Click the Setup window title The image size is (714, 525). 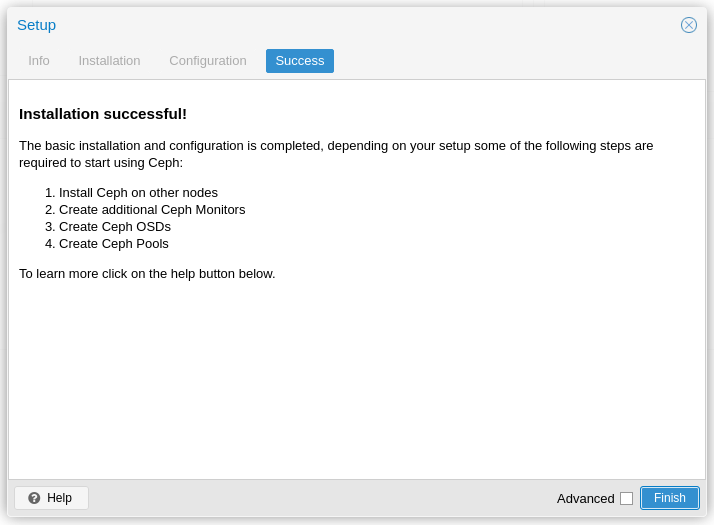click(x=37, y=25)
